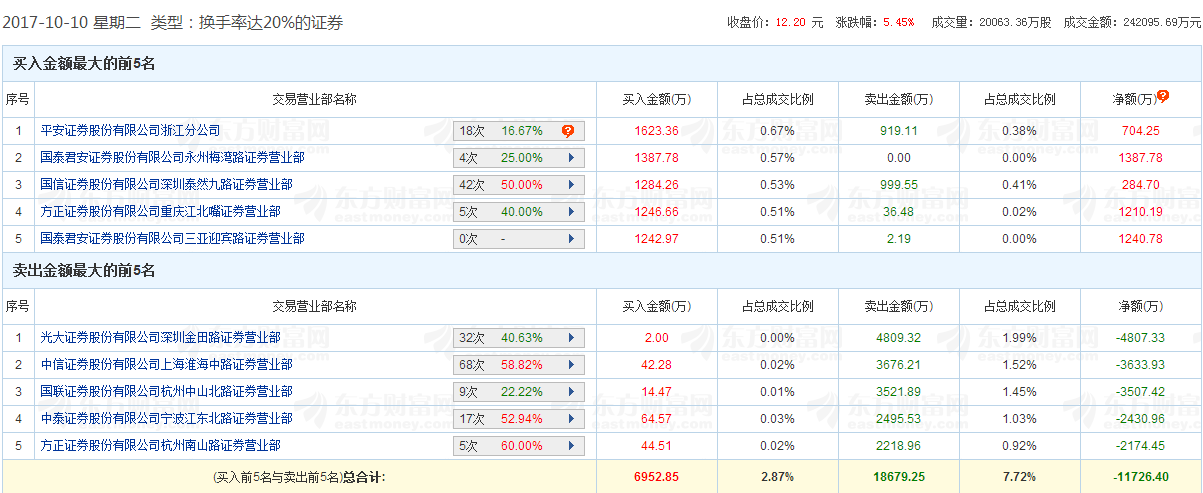This screenshot has height=493, width=1203.
Task: Open 国信证券深圳泰然九路证券营业部 link
Action: click(172, 184)
